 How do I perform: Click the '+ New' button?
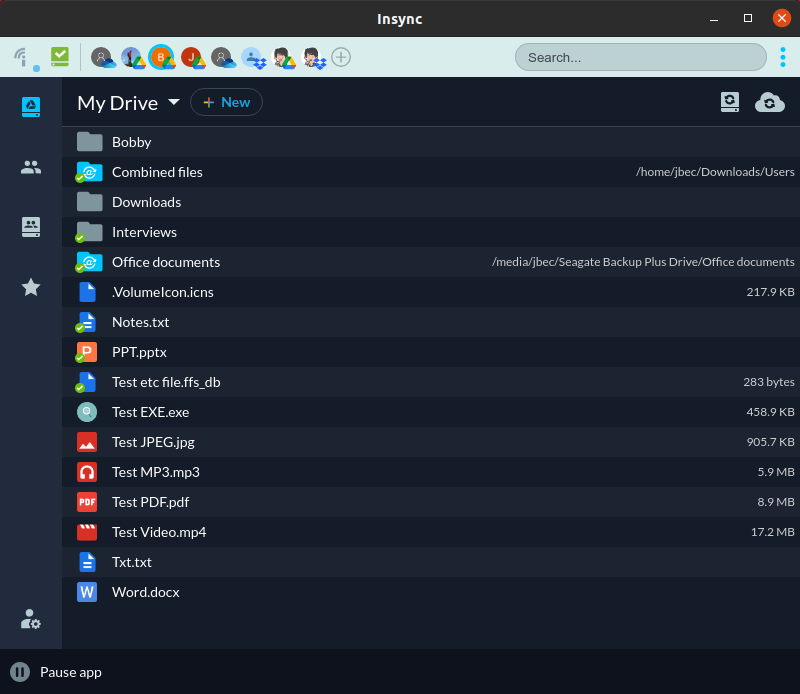click(226, 102)
